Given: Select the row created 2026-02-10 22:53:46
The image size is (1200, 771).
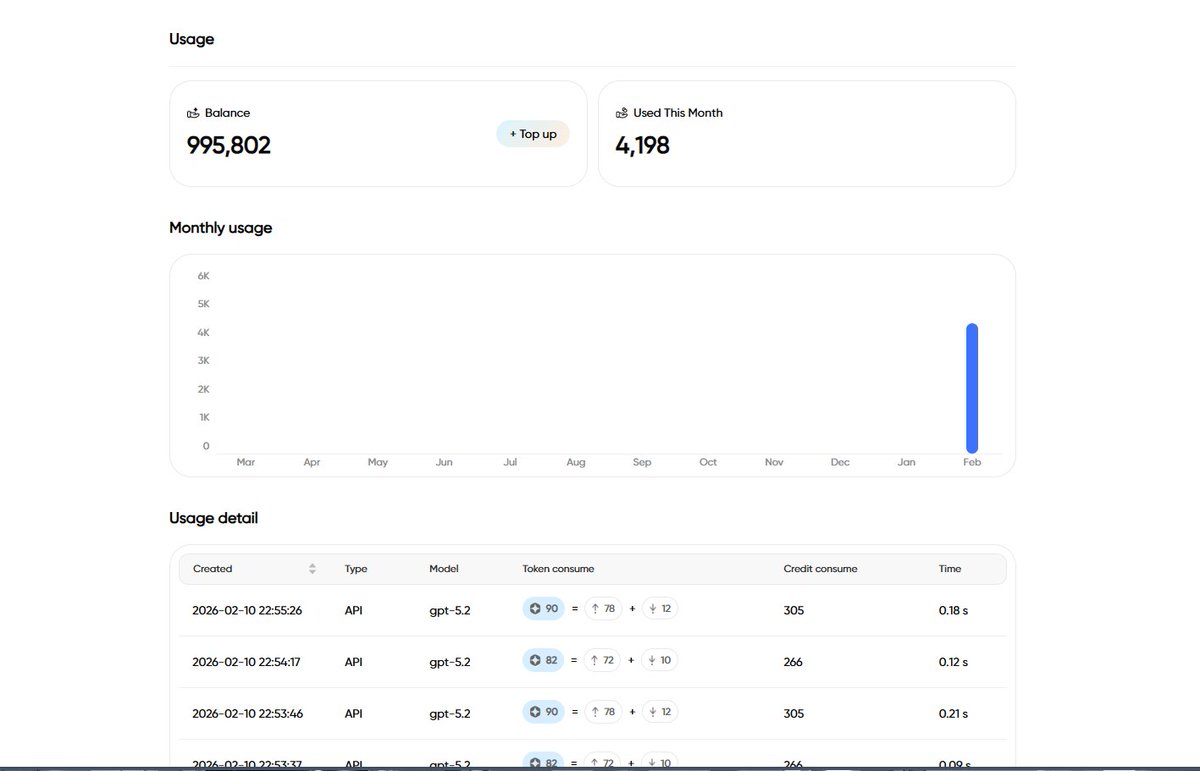Looking at the screenshot, I should click(593, 714).
